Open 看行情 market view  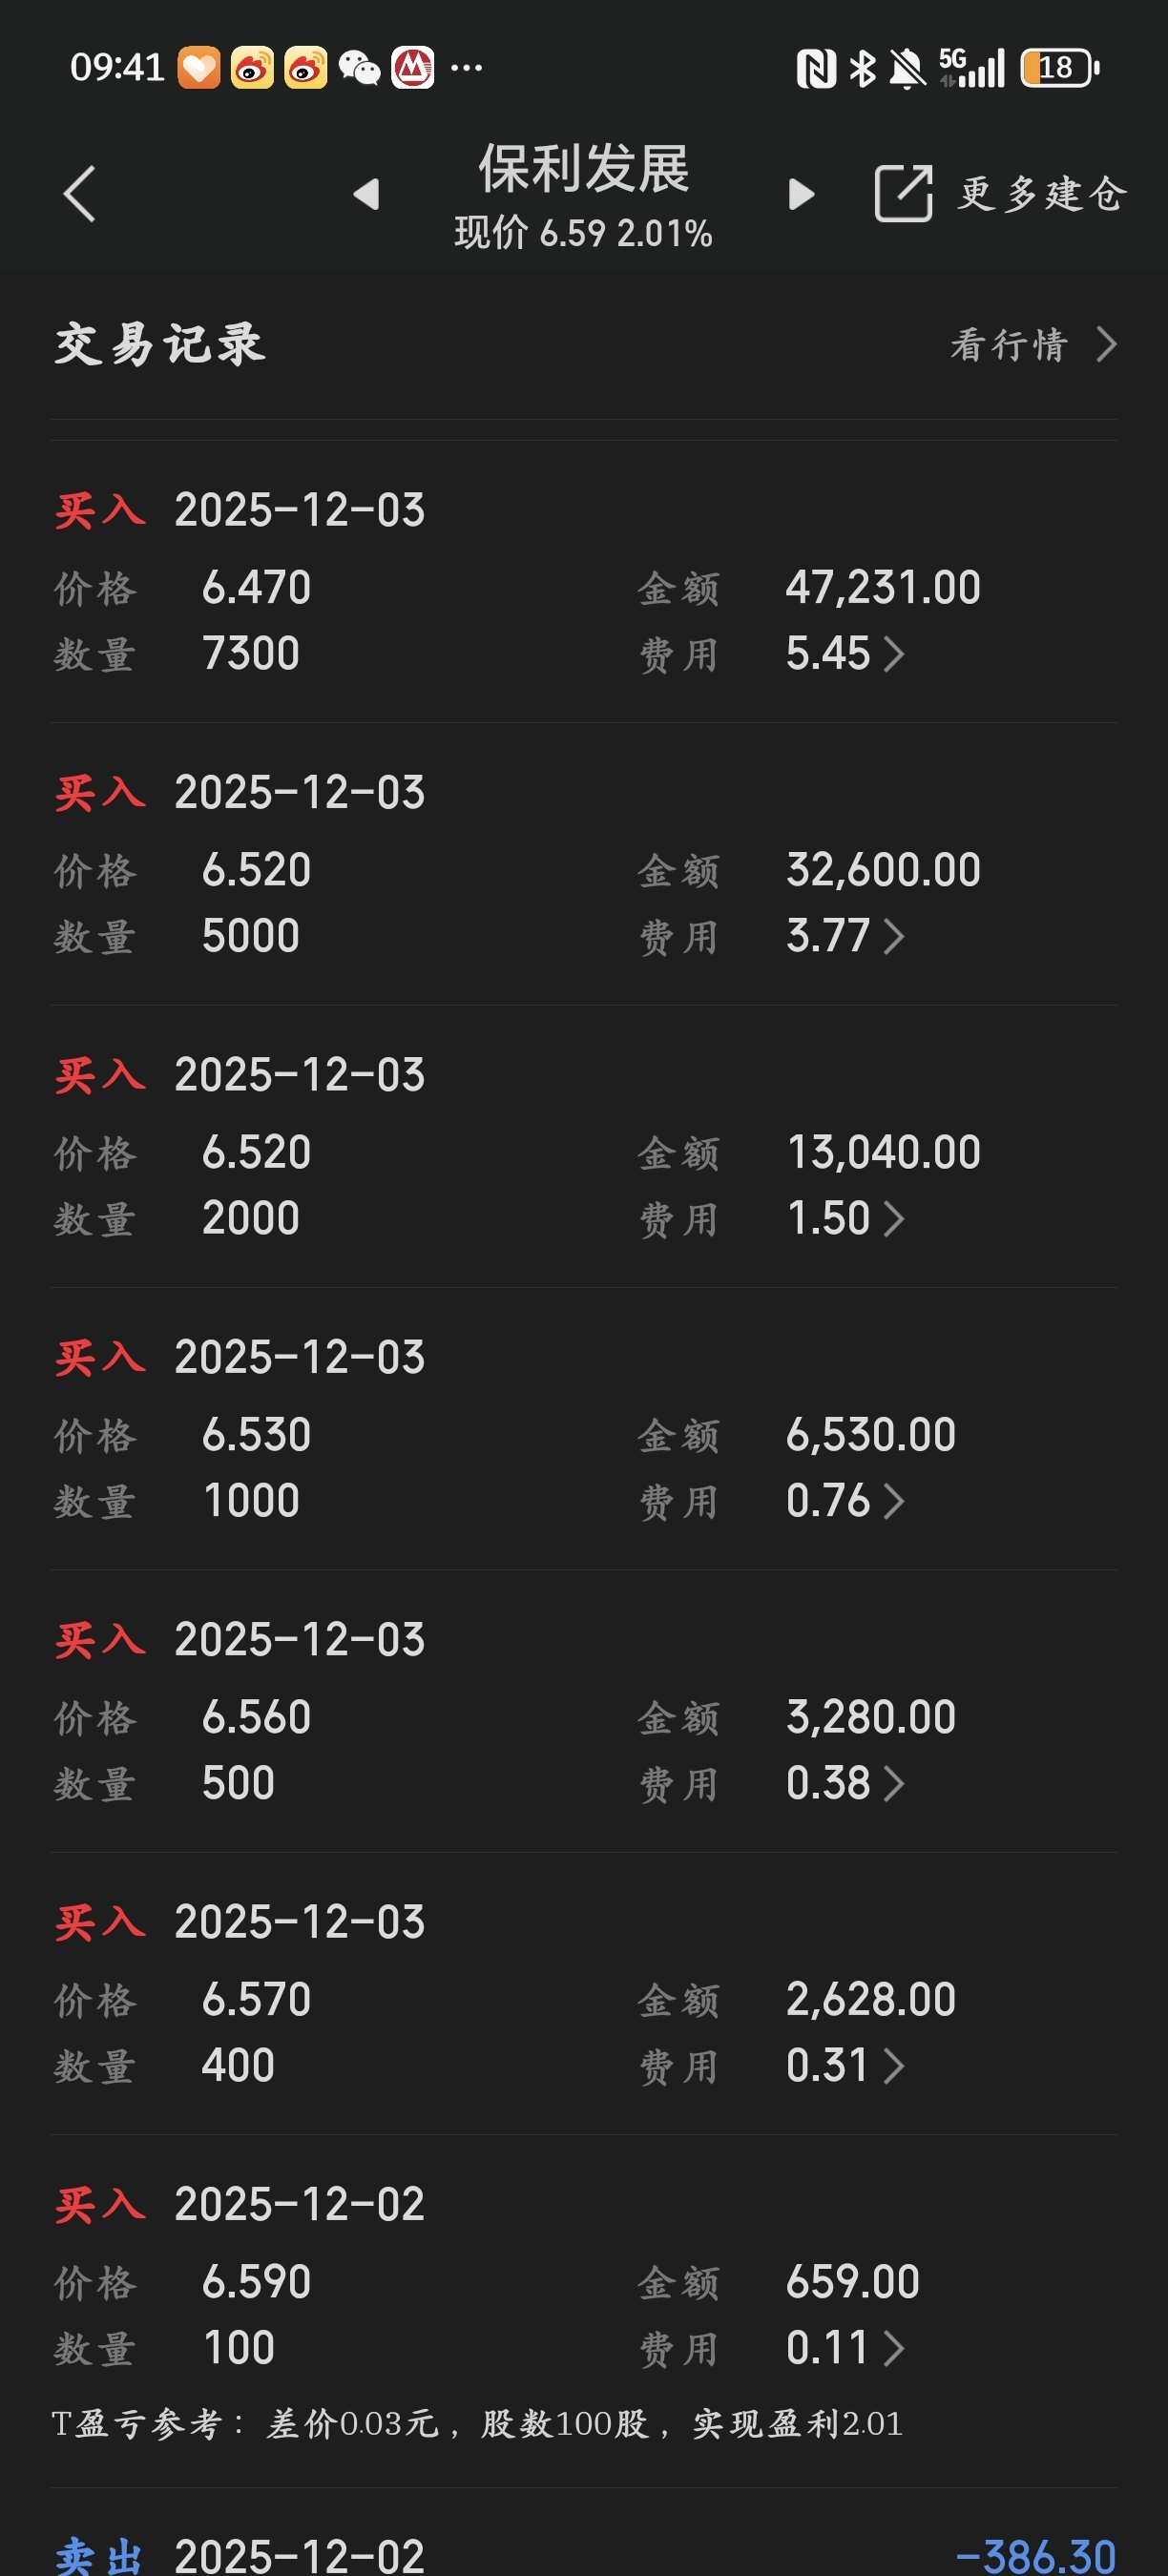(x=1008, y=345)
